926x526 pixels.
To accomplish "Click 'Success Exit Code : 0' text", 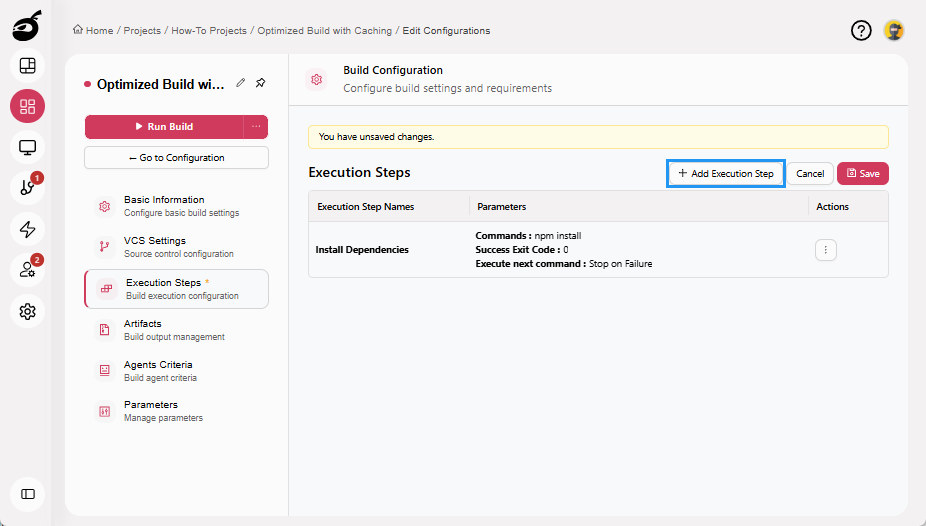I will (522, 250).
